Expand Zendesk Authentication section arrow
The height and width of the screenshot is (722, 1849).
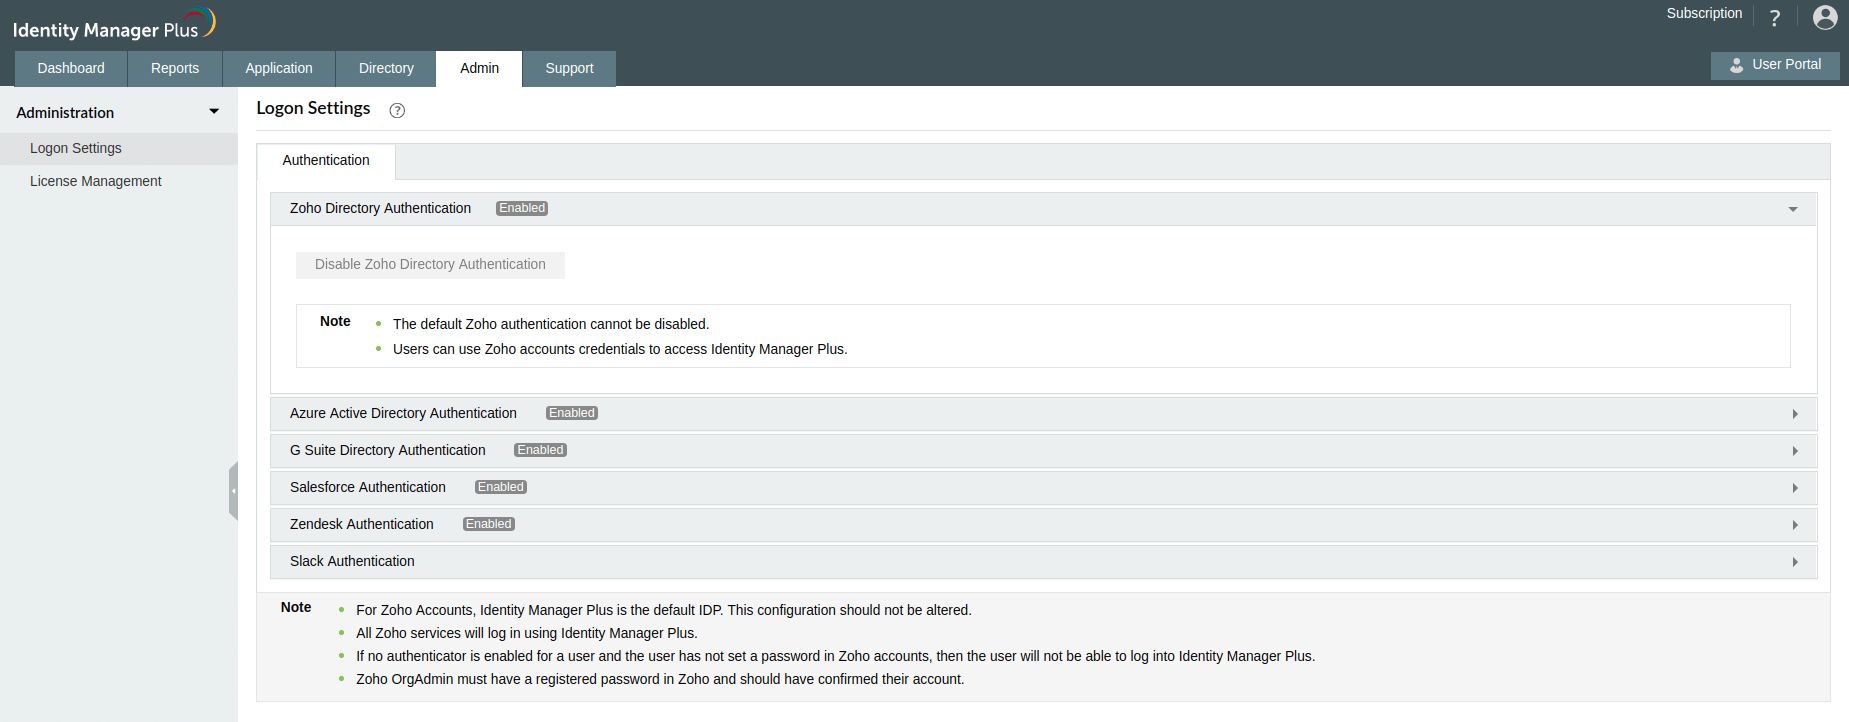click(x=1795, y=525)
